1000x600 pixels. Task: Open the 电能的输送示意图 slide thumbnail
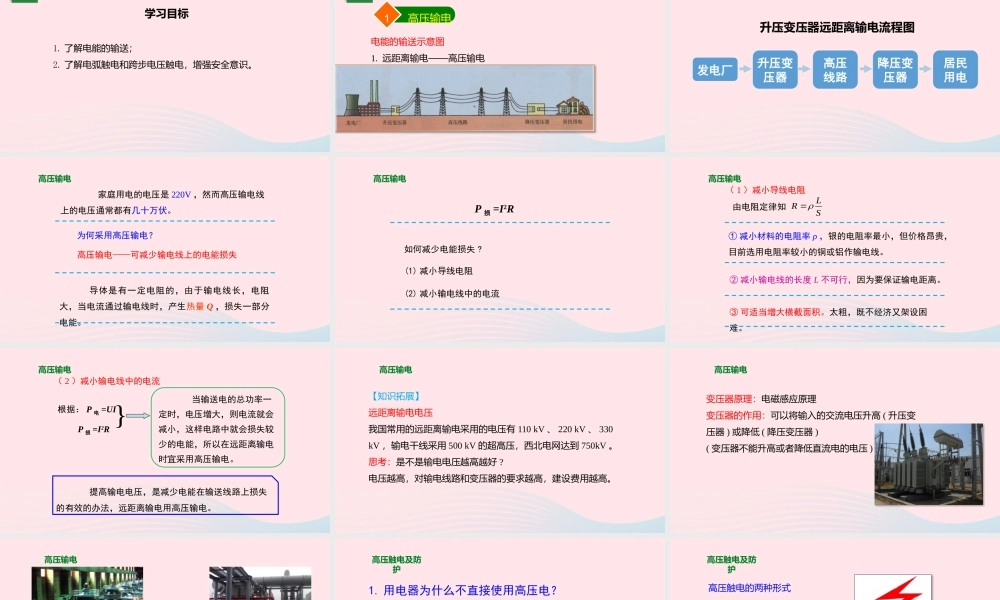pyautogui.click(x=499, y=75)
